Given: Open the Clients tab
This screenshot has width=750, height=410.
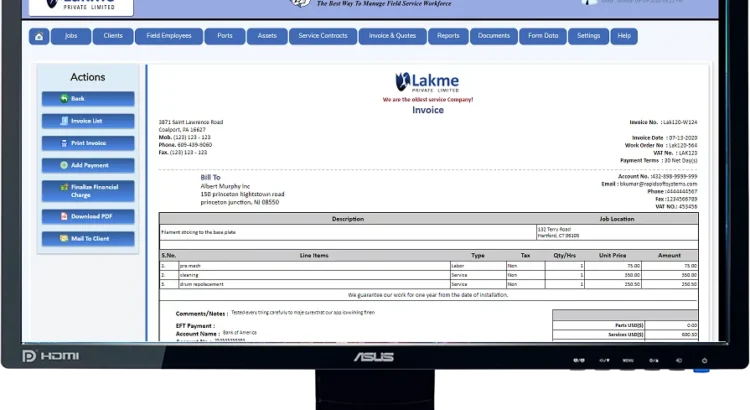Looking at the screenshot, I should pyautogui.click(x=113, y=36).
